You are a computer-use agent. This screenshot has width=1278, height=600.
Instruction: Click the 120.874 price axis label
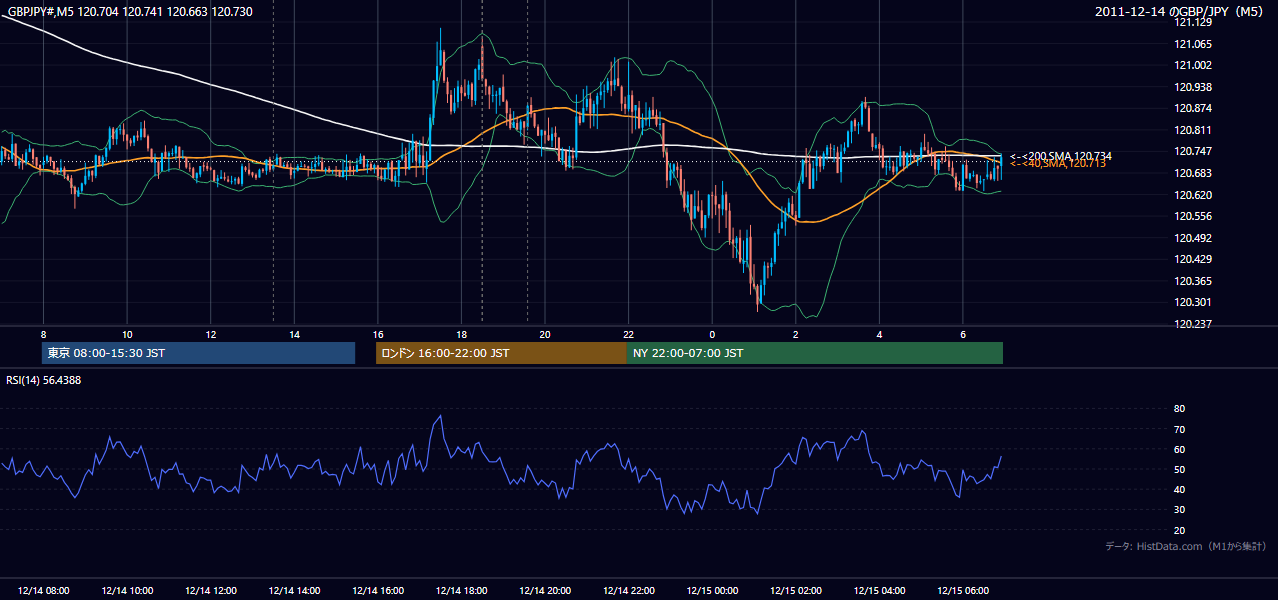(x=1193, y=108)
